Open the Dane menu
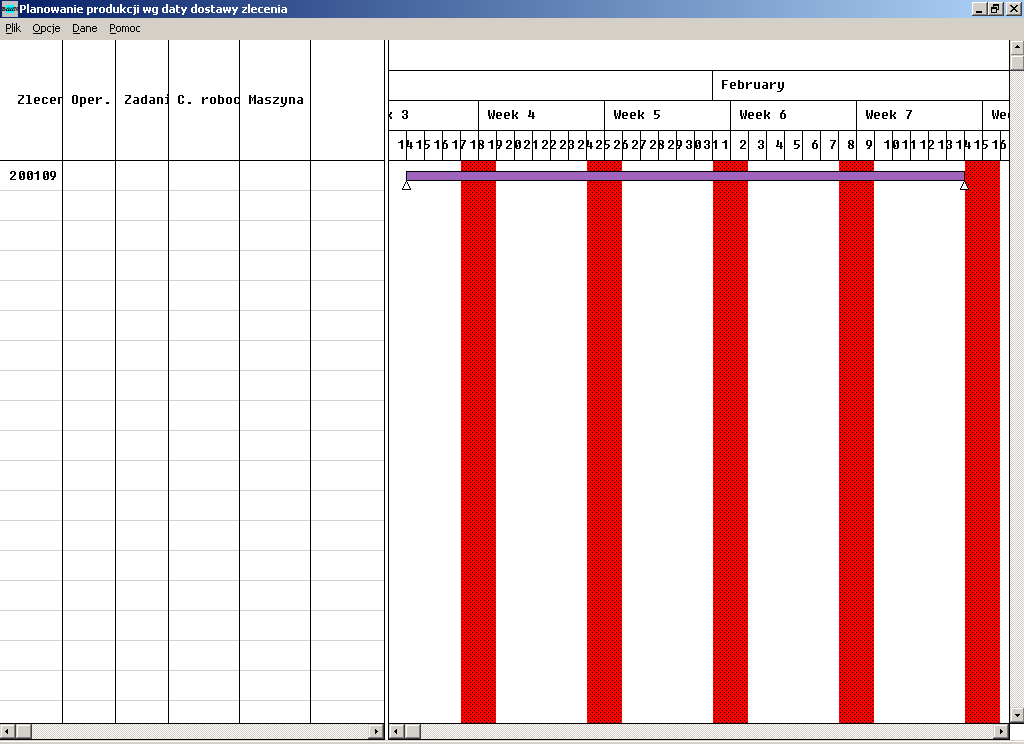 point(85,28)
